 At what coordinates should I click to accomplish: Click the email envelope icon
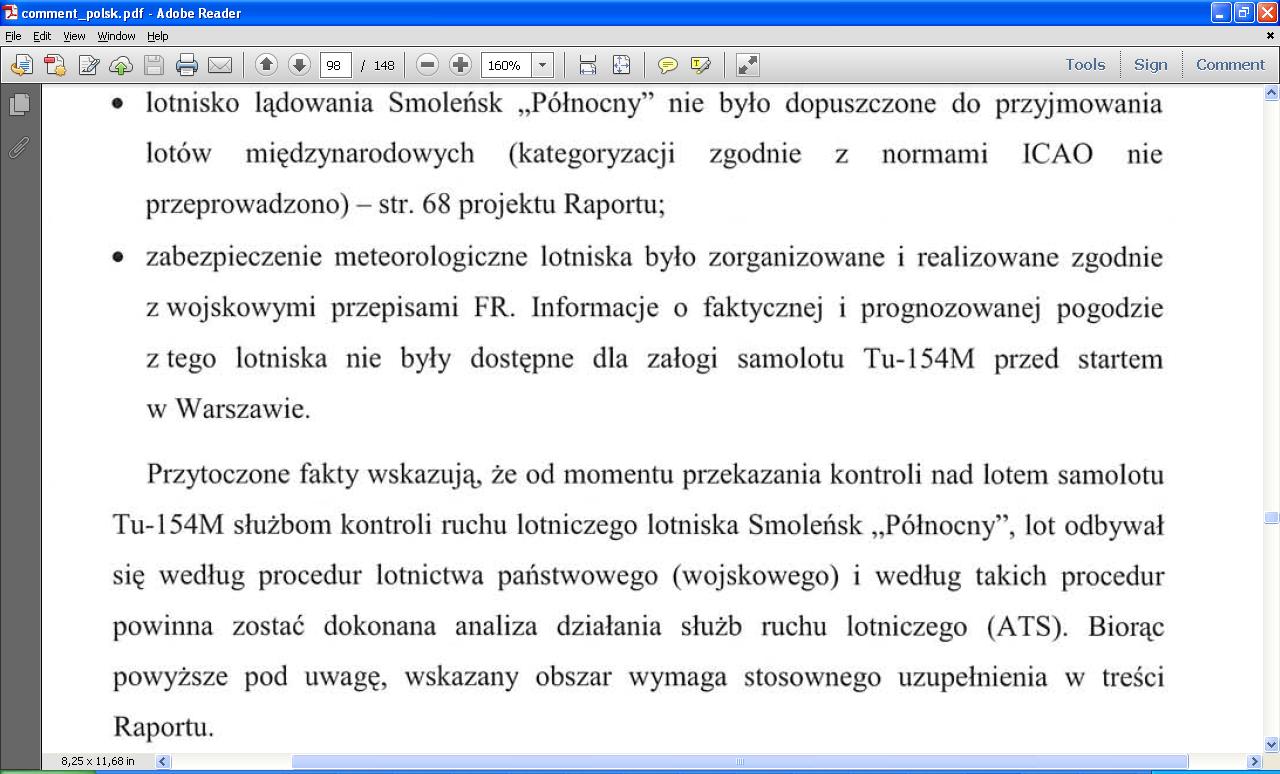click(220, 65)
